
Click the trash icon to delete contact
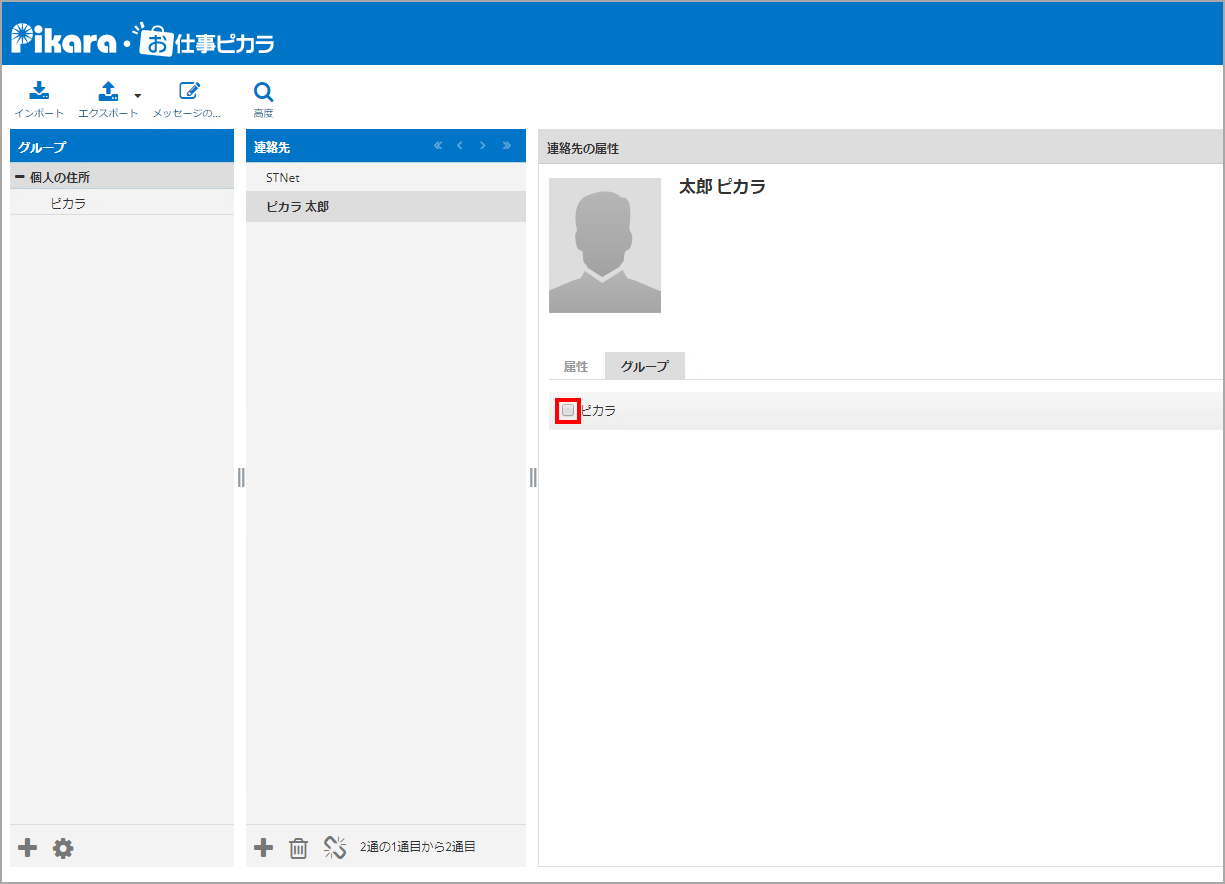298,848
